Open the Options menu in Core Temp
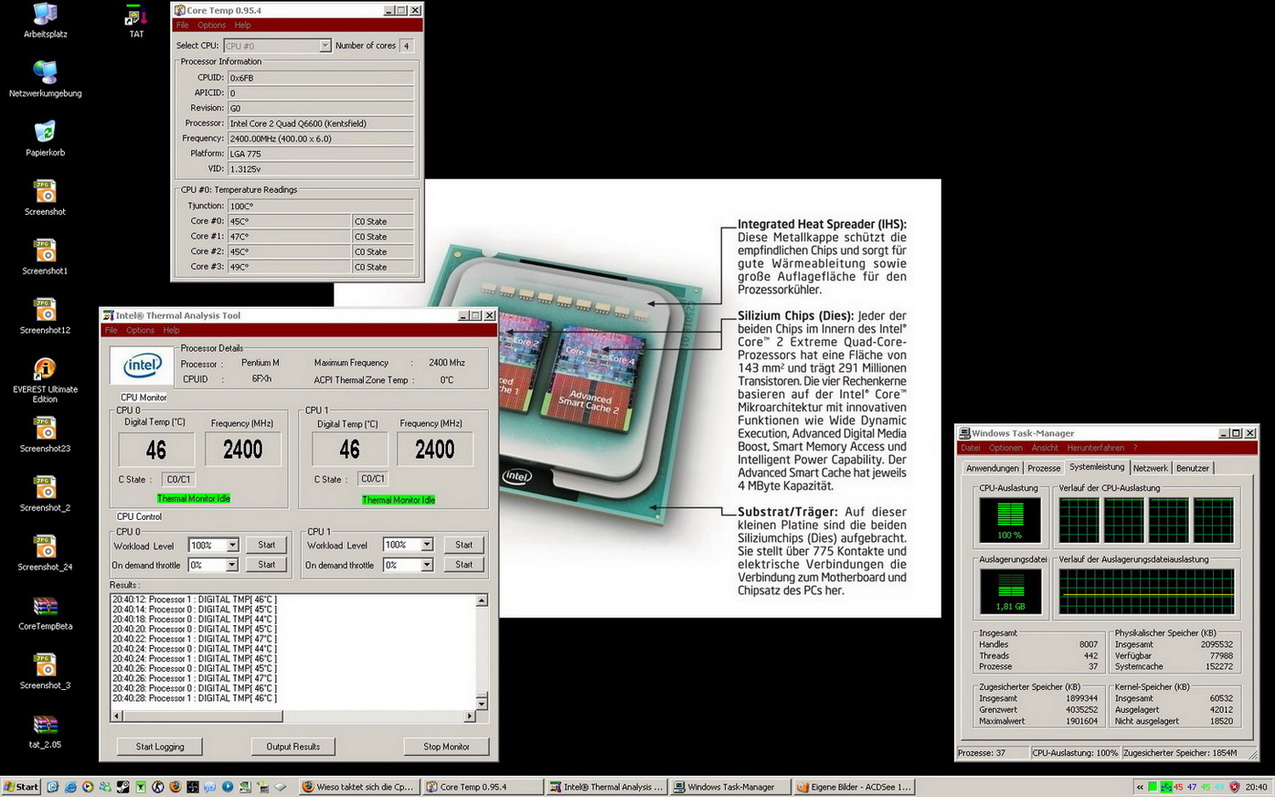 click(x=211, y=25)
